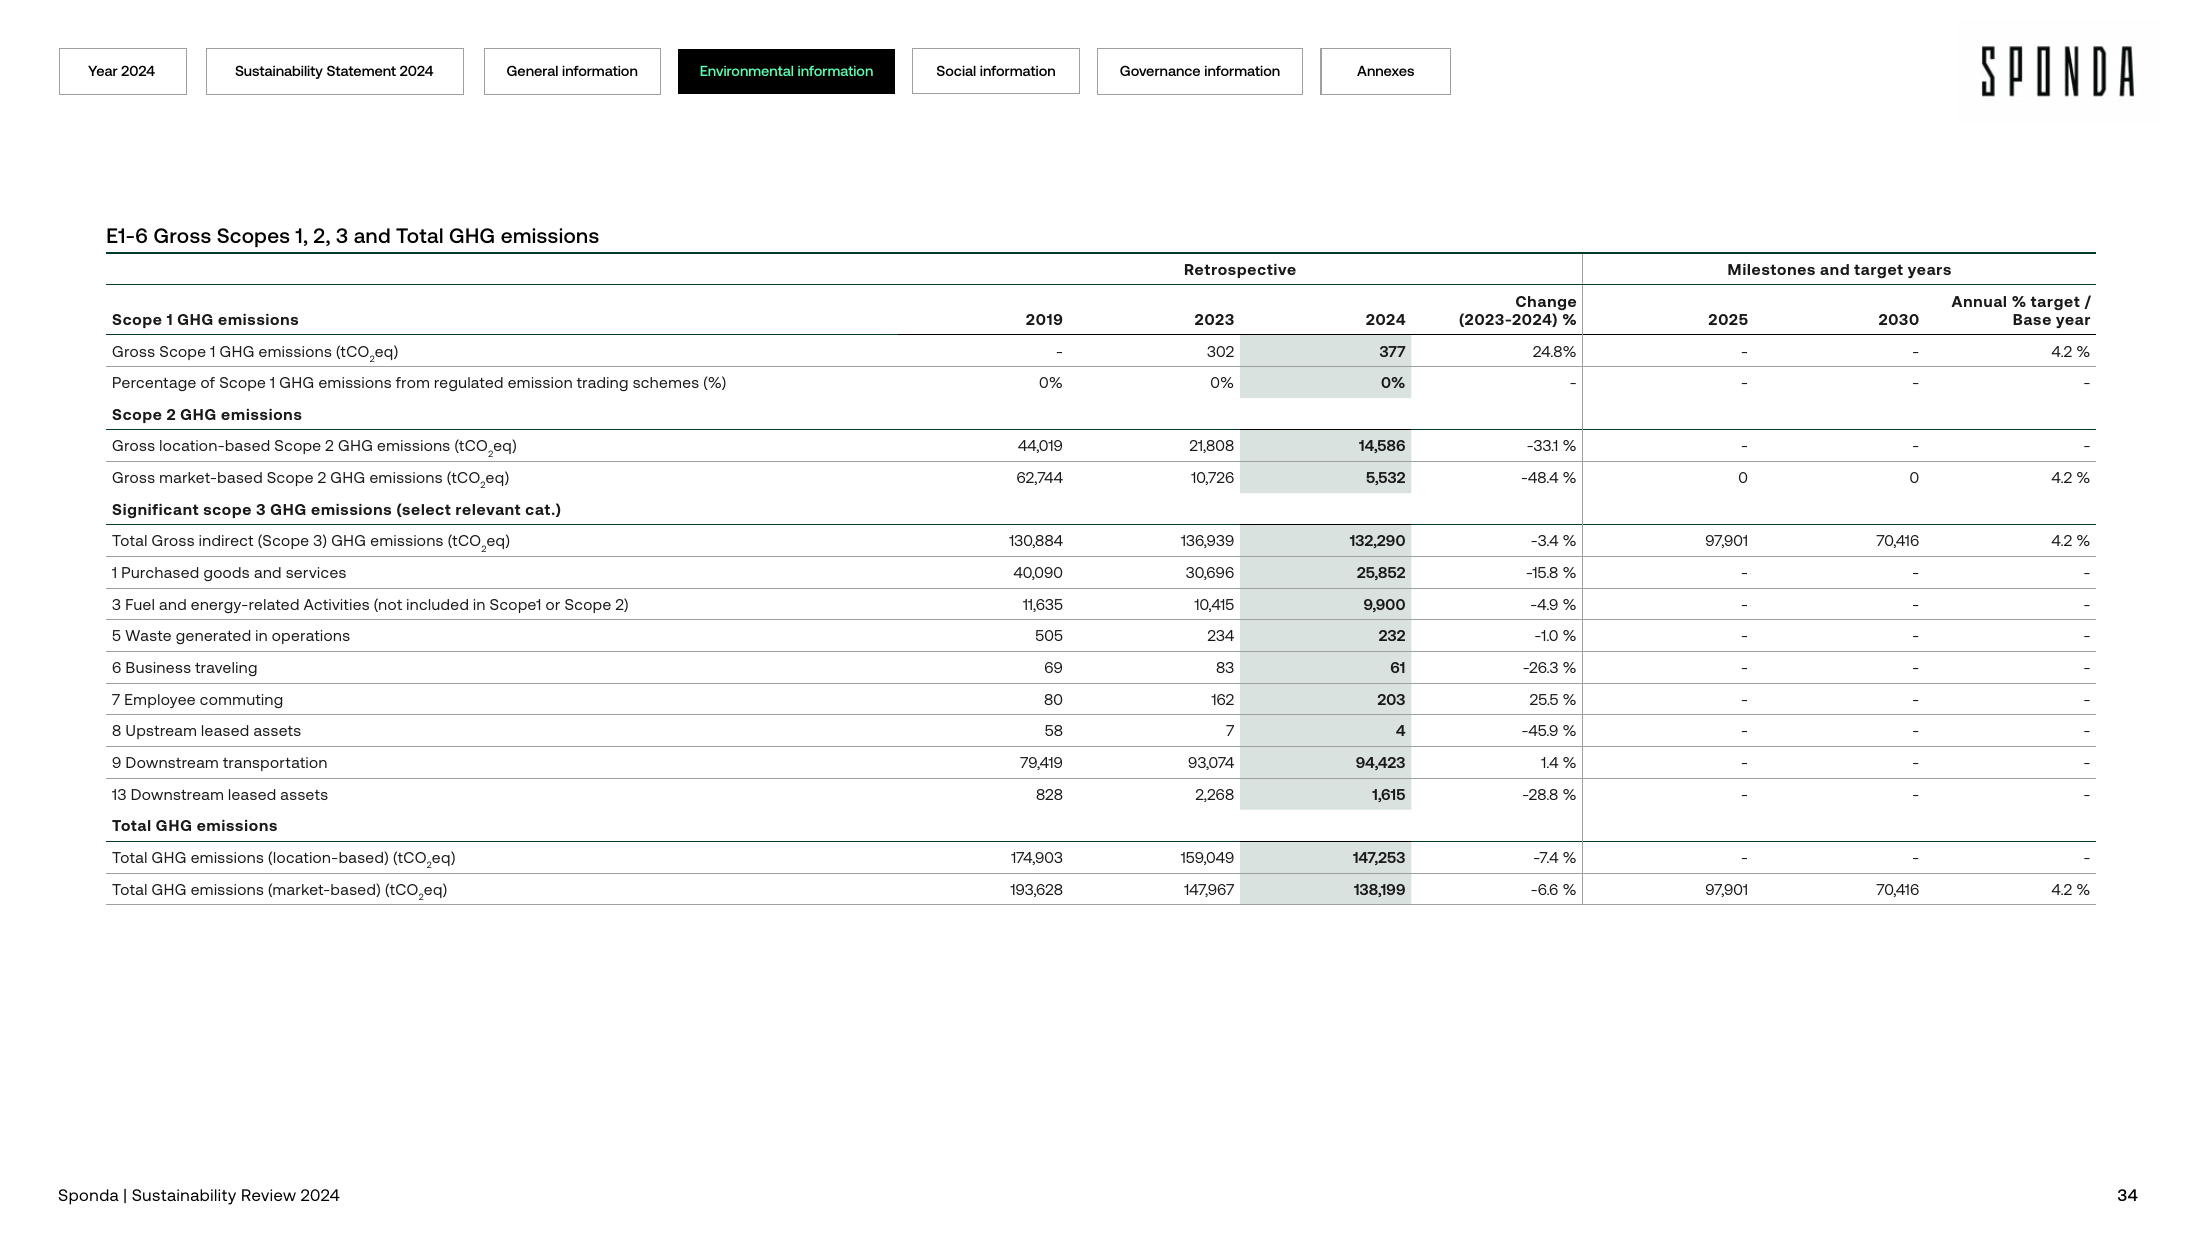Click 2024 Total Scope 3 value 132,290

(x=1377, y=541)
